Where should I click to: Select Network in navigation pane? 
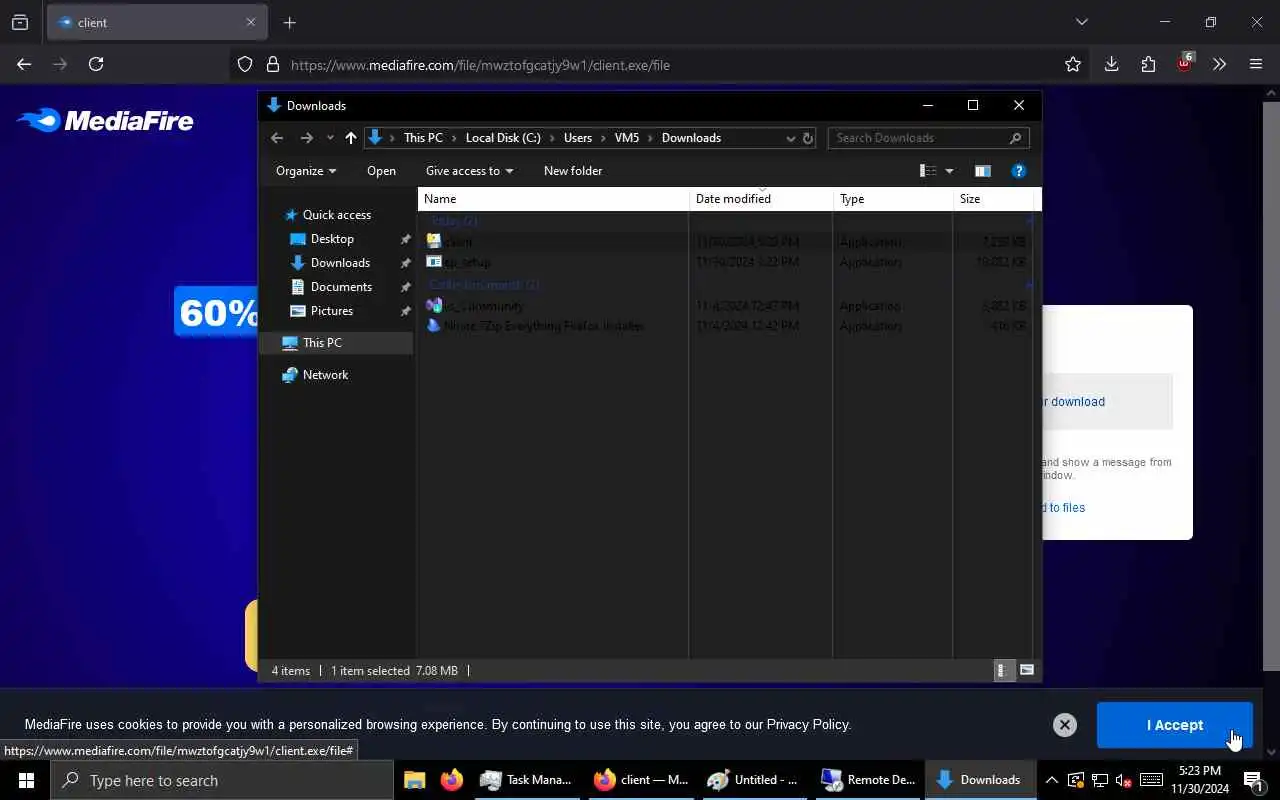325,375
